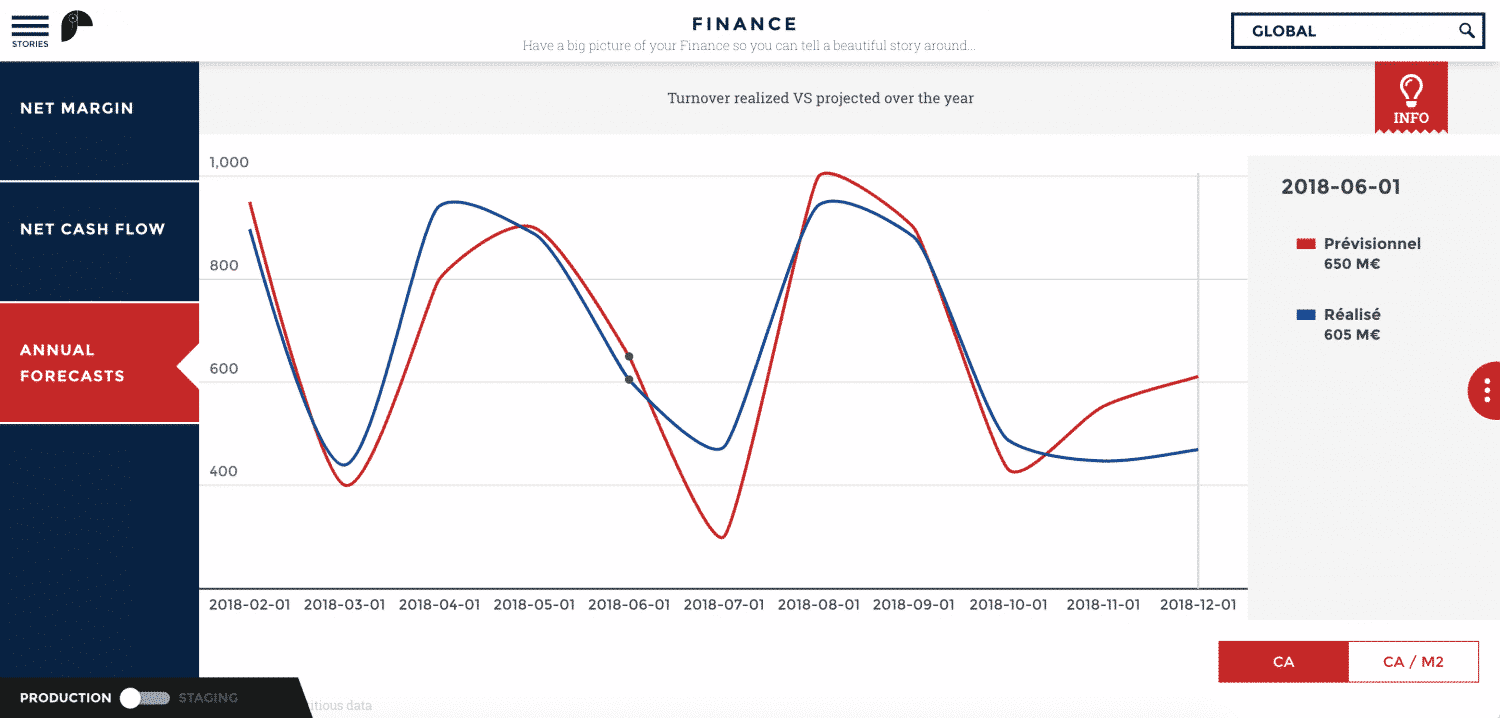1500x718 pixels.
Task: Click the Finance page title
Action: coord(745,24)
